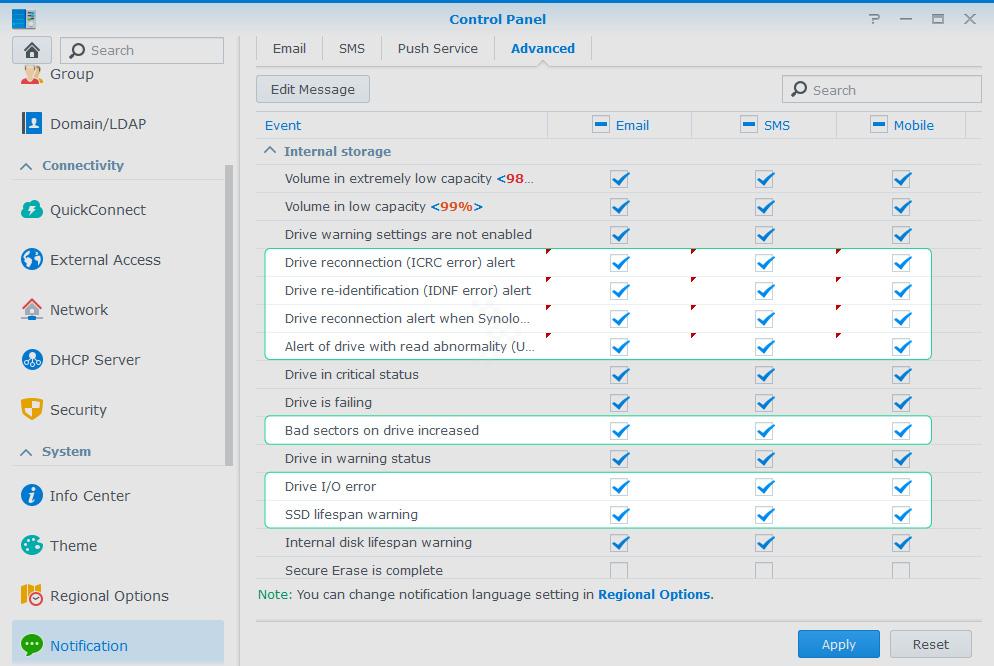Collapse the Internal storage section
Image resolution: width=994 pixels, height=666 pixels.
tap(270, 151)
